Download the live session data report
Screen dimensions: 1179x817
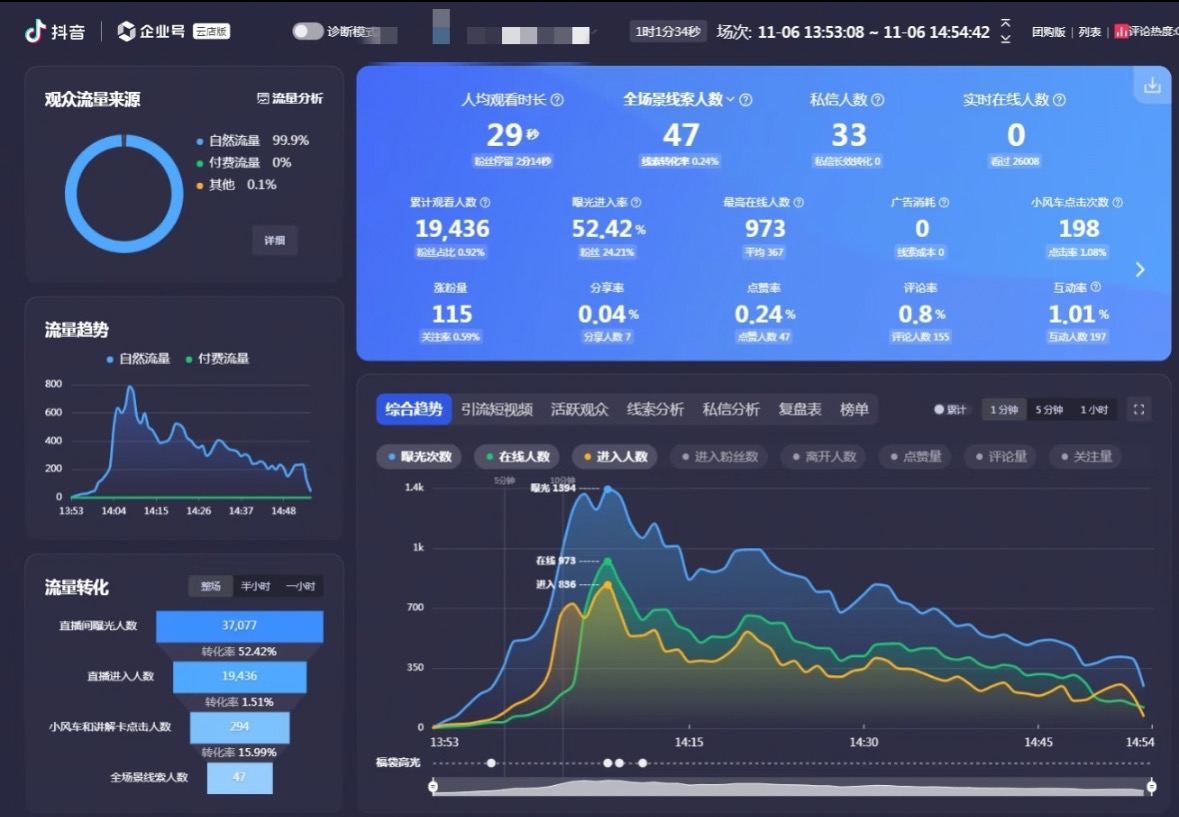click(x=1152, y=86)
